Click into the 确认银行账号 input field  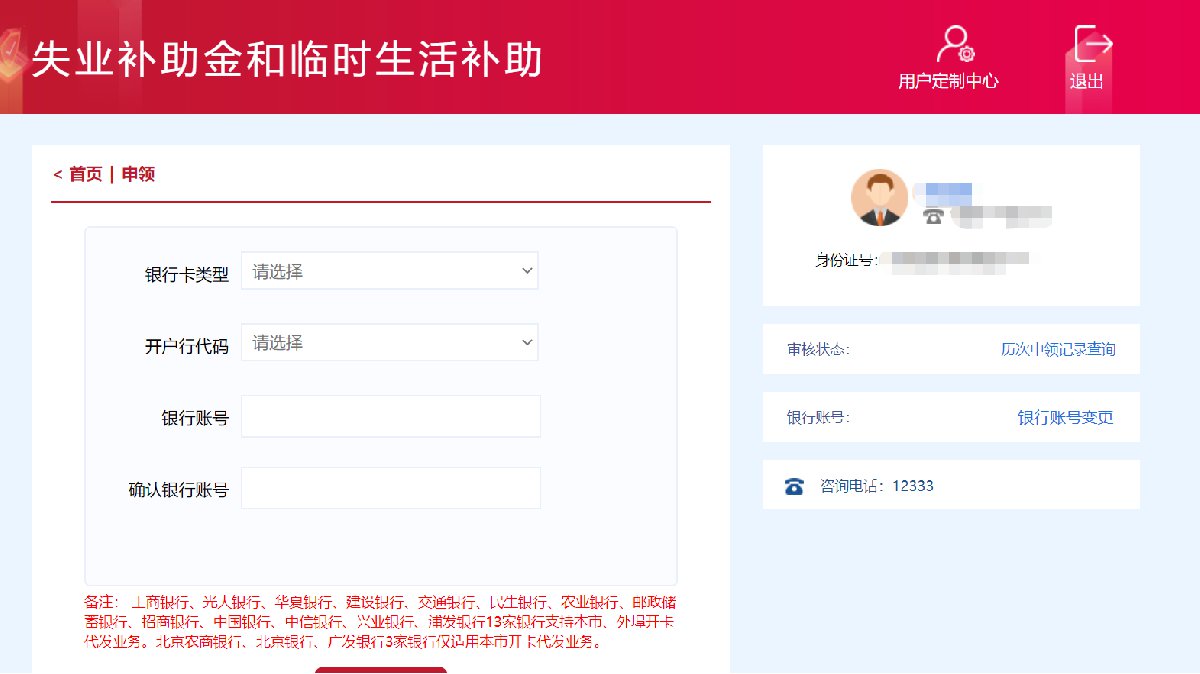click(x=390, y=488)
